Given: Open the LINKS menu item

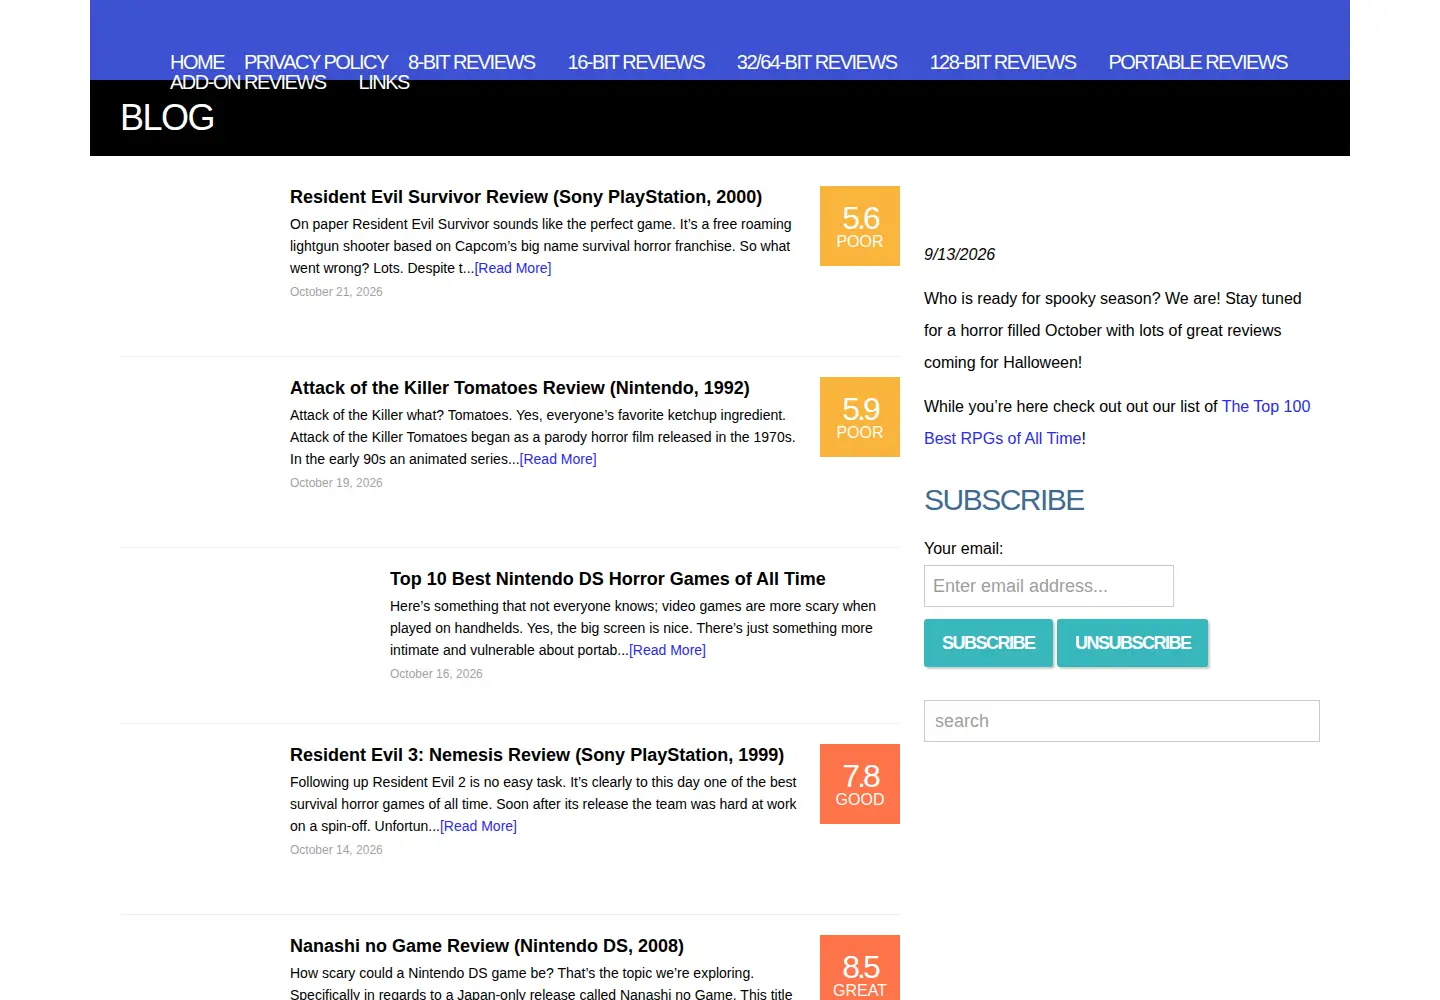Looking at the screenshot, I should (384, 82).
